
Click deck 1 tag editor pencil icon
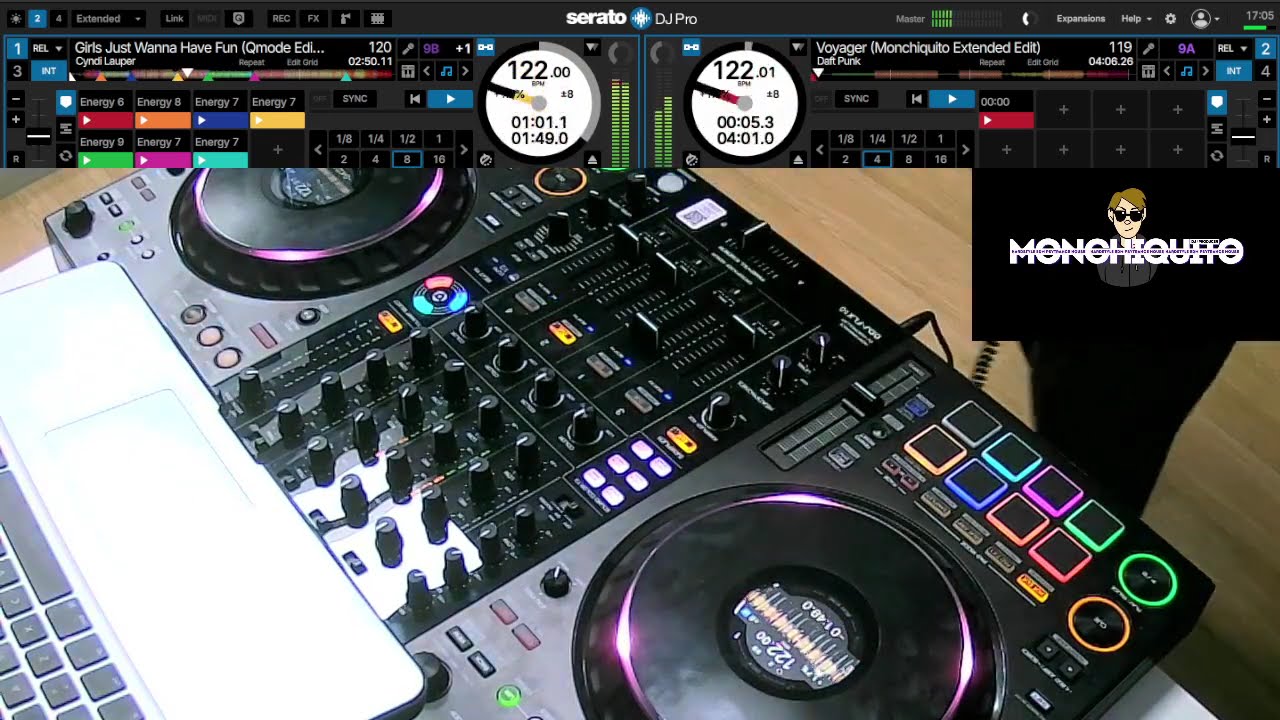coord(408,48)
